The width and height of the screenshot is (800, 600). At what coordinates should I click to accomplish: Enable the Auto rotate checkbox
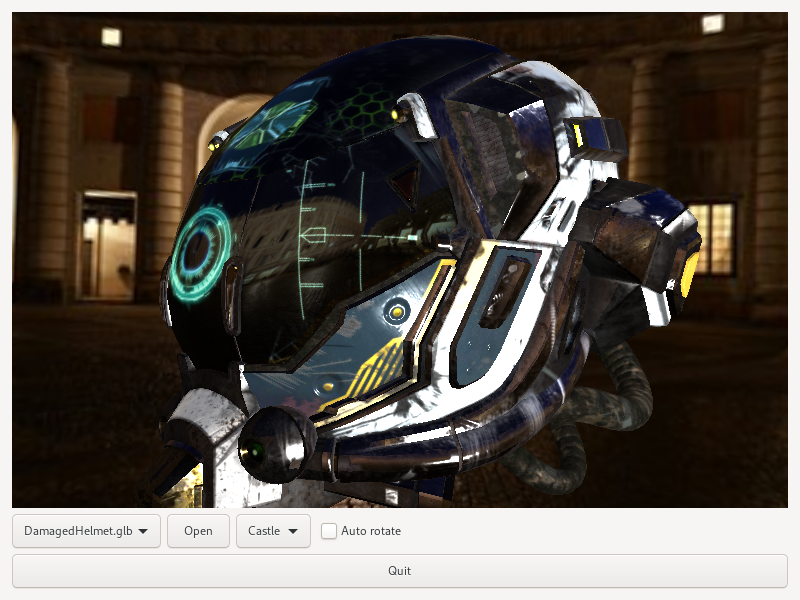(x=329, y=531)
